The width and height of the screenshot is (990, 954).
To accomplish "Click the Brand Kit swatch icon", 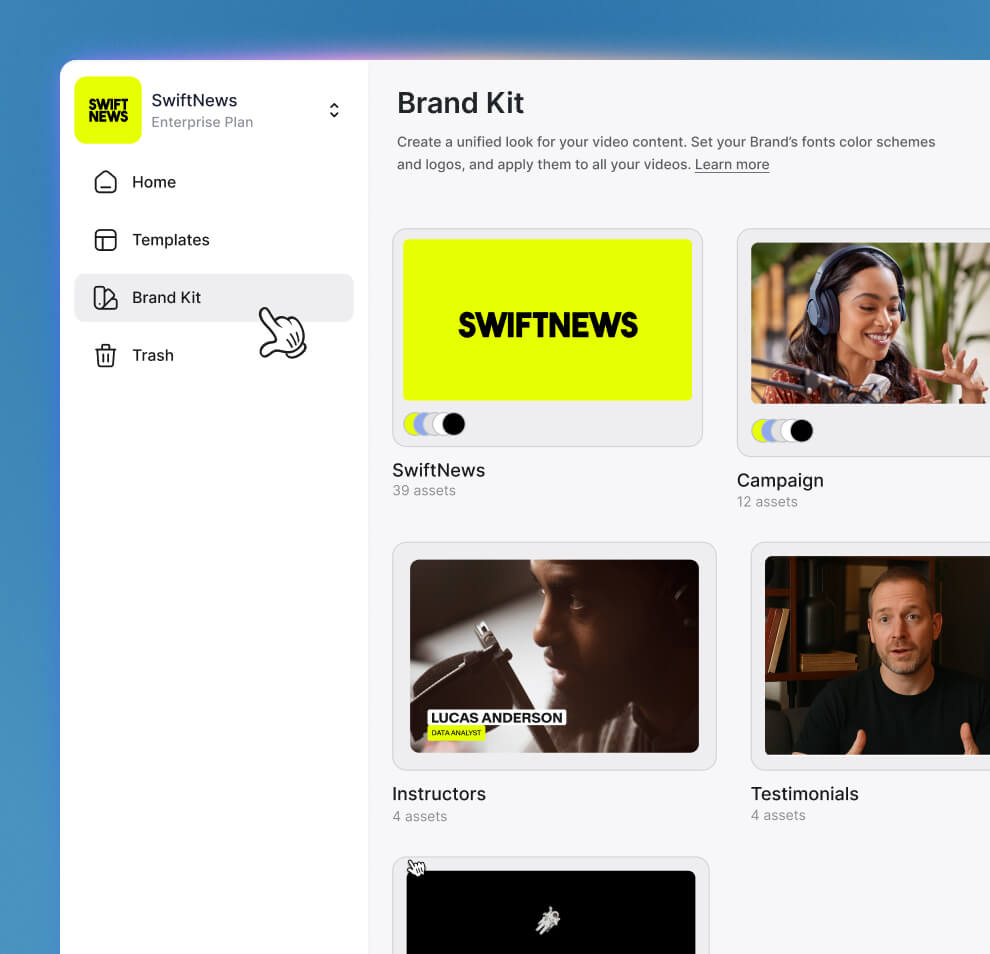I will (x=105, y=297).
